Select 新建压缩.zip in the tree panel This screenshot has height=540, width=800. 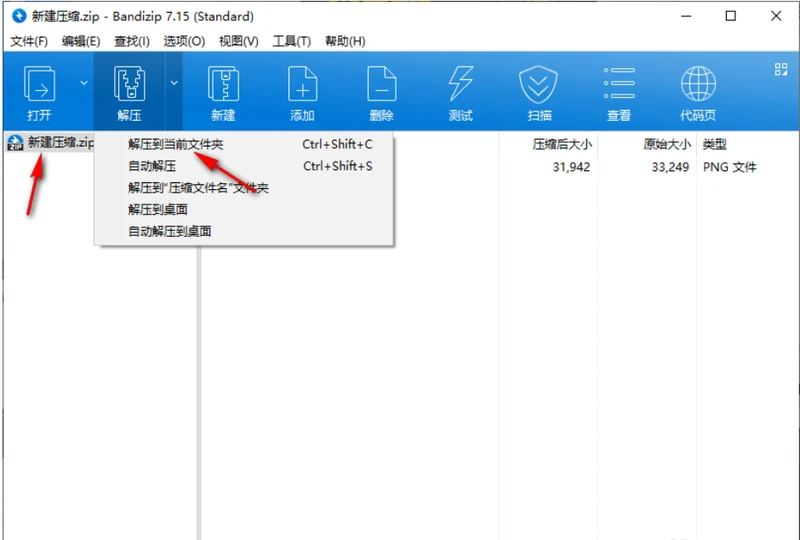click(61, 142)
